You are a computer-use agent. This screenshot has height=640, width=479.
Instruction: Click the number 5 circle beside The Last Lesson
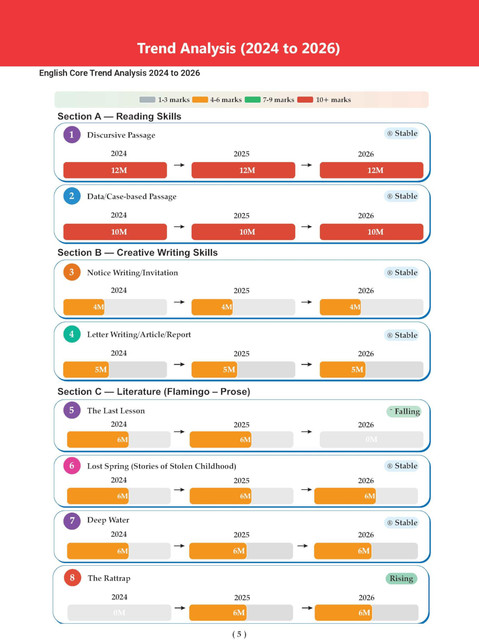tap(72, 410)
